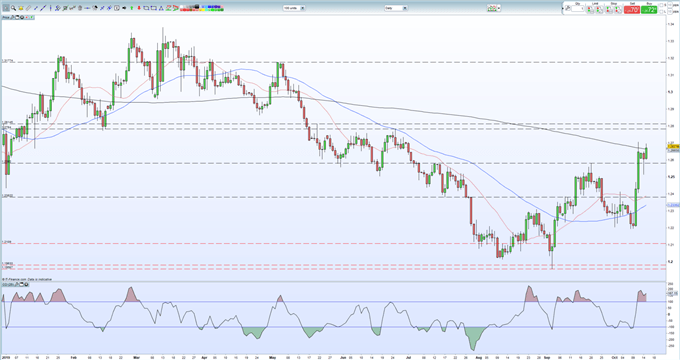Select the diagonal trendline drawing tool
This screenshot has height=360, width=680.
[x=43, y=8]
